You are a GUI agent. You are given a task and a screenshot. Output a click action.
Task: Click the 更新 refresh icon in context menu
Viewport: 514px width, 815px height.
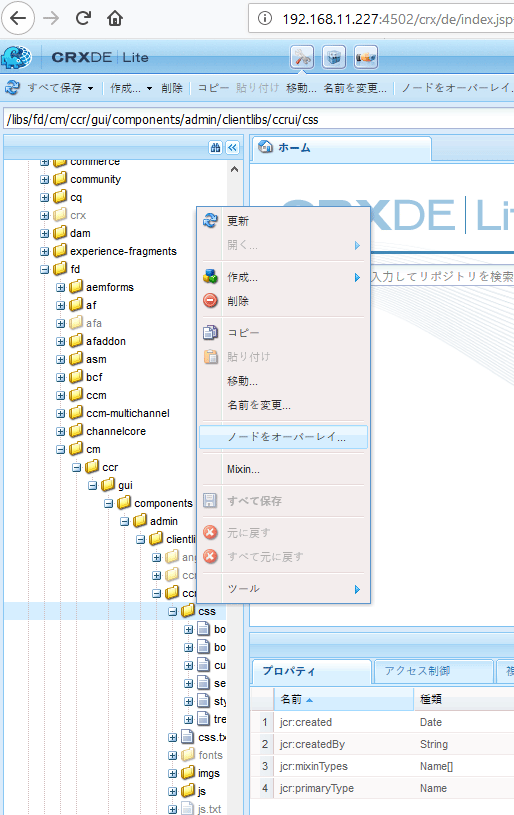tap(210, 220)
